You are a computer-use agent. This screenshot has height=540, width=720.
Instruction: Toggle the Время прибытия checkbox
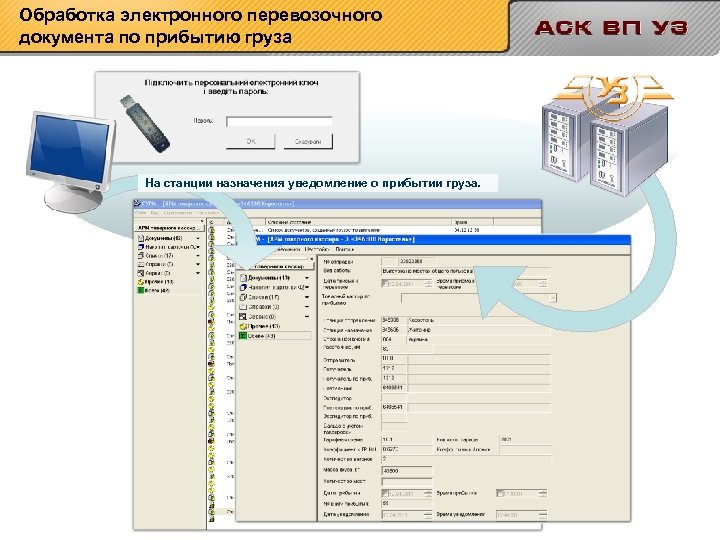pos(501,493)
